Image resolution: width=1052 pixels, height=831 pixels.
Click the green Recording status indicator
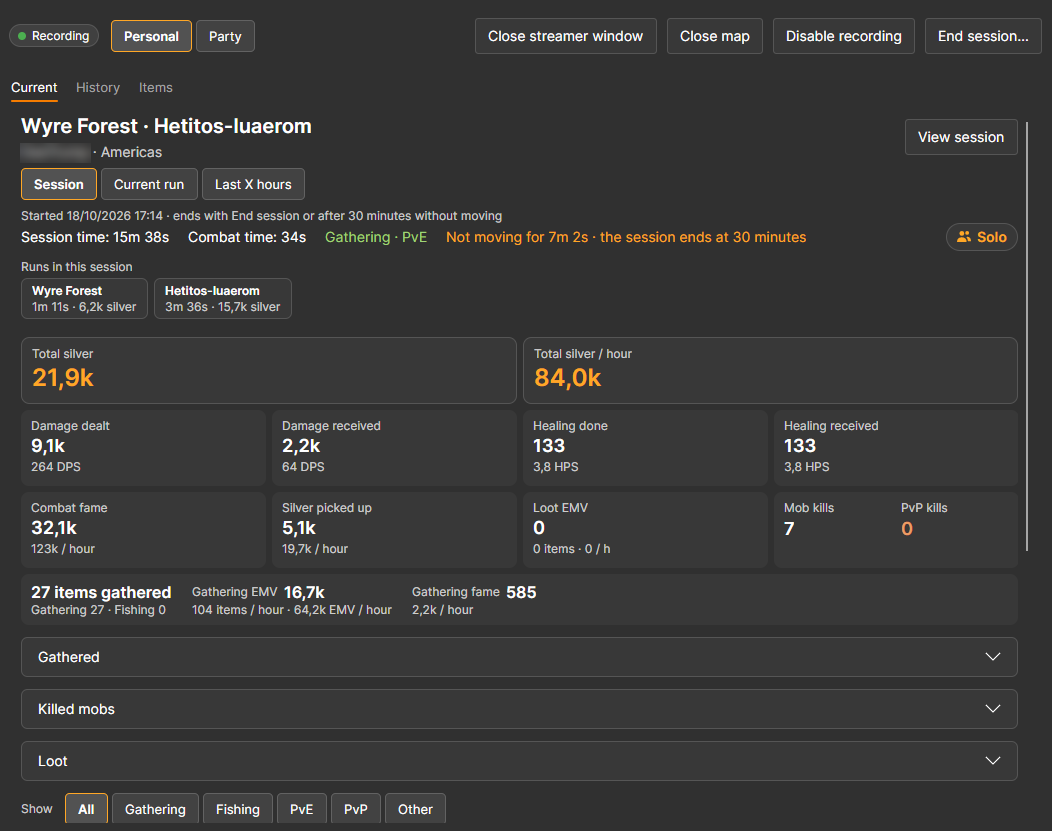pos(54,36)
